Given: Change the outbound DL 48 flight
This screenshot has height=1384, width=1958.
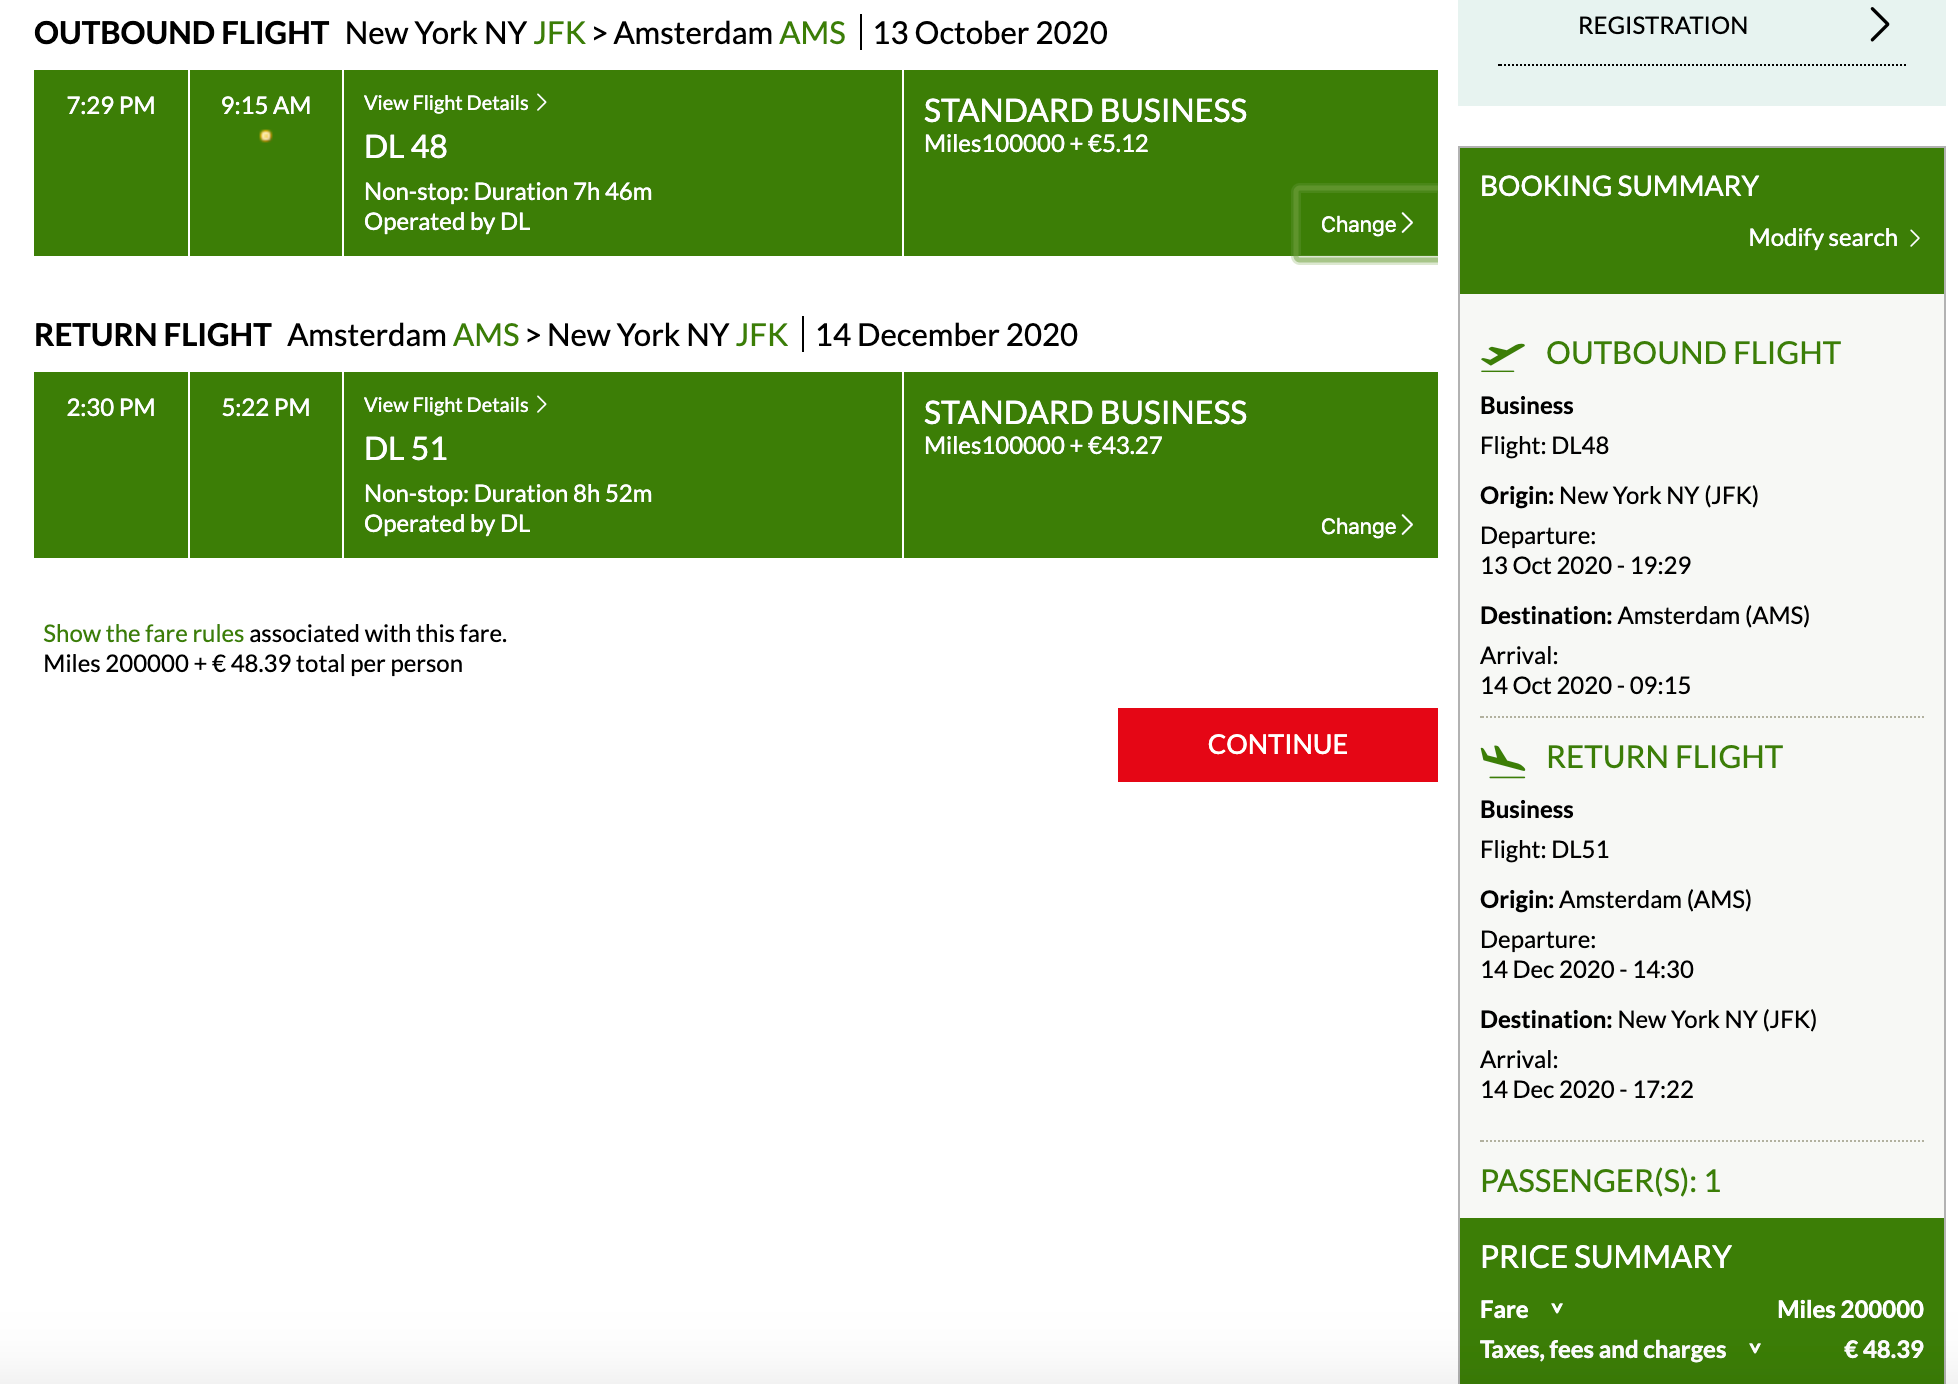Looking at the screenshot, I should 1366,224.
